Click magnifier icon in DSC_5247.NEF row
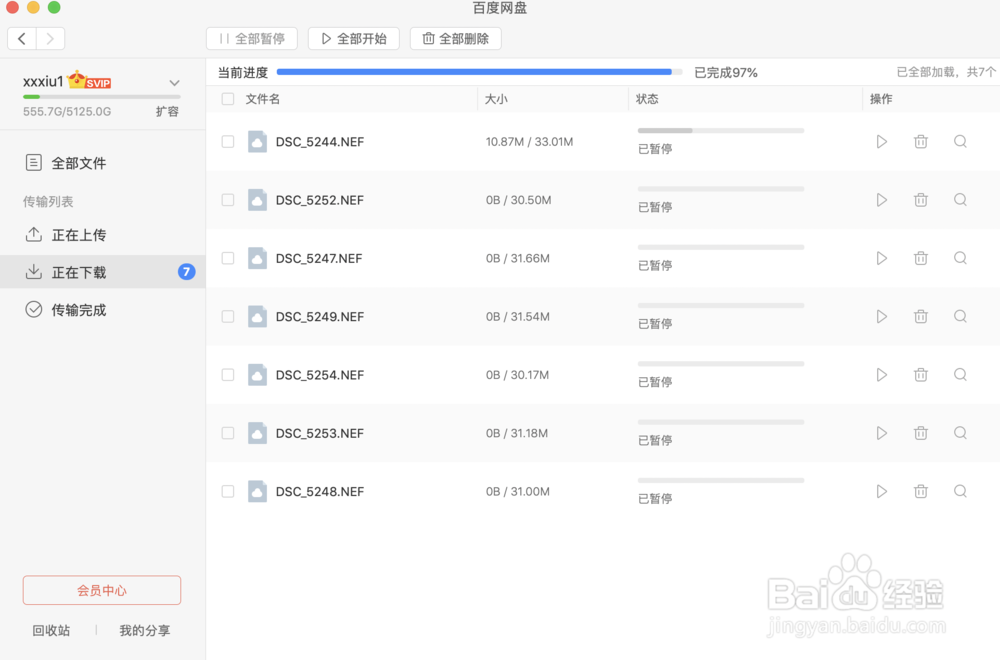The height and width of the screenshot is (660, 1000). click(960, 258)
